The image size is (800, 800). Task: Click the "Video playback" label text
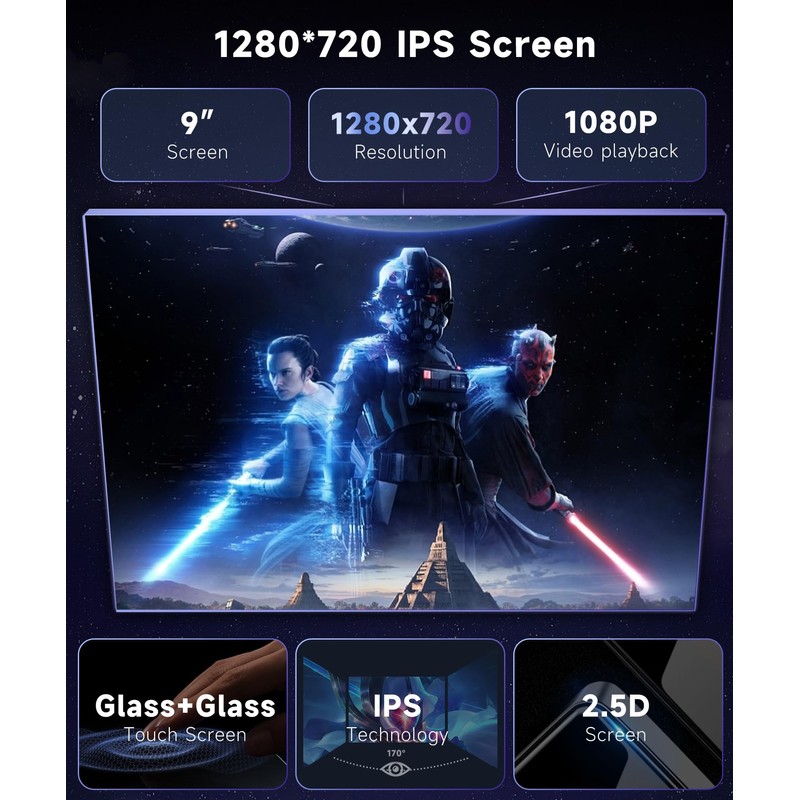[x=611, y=152]
